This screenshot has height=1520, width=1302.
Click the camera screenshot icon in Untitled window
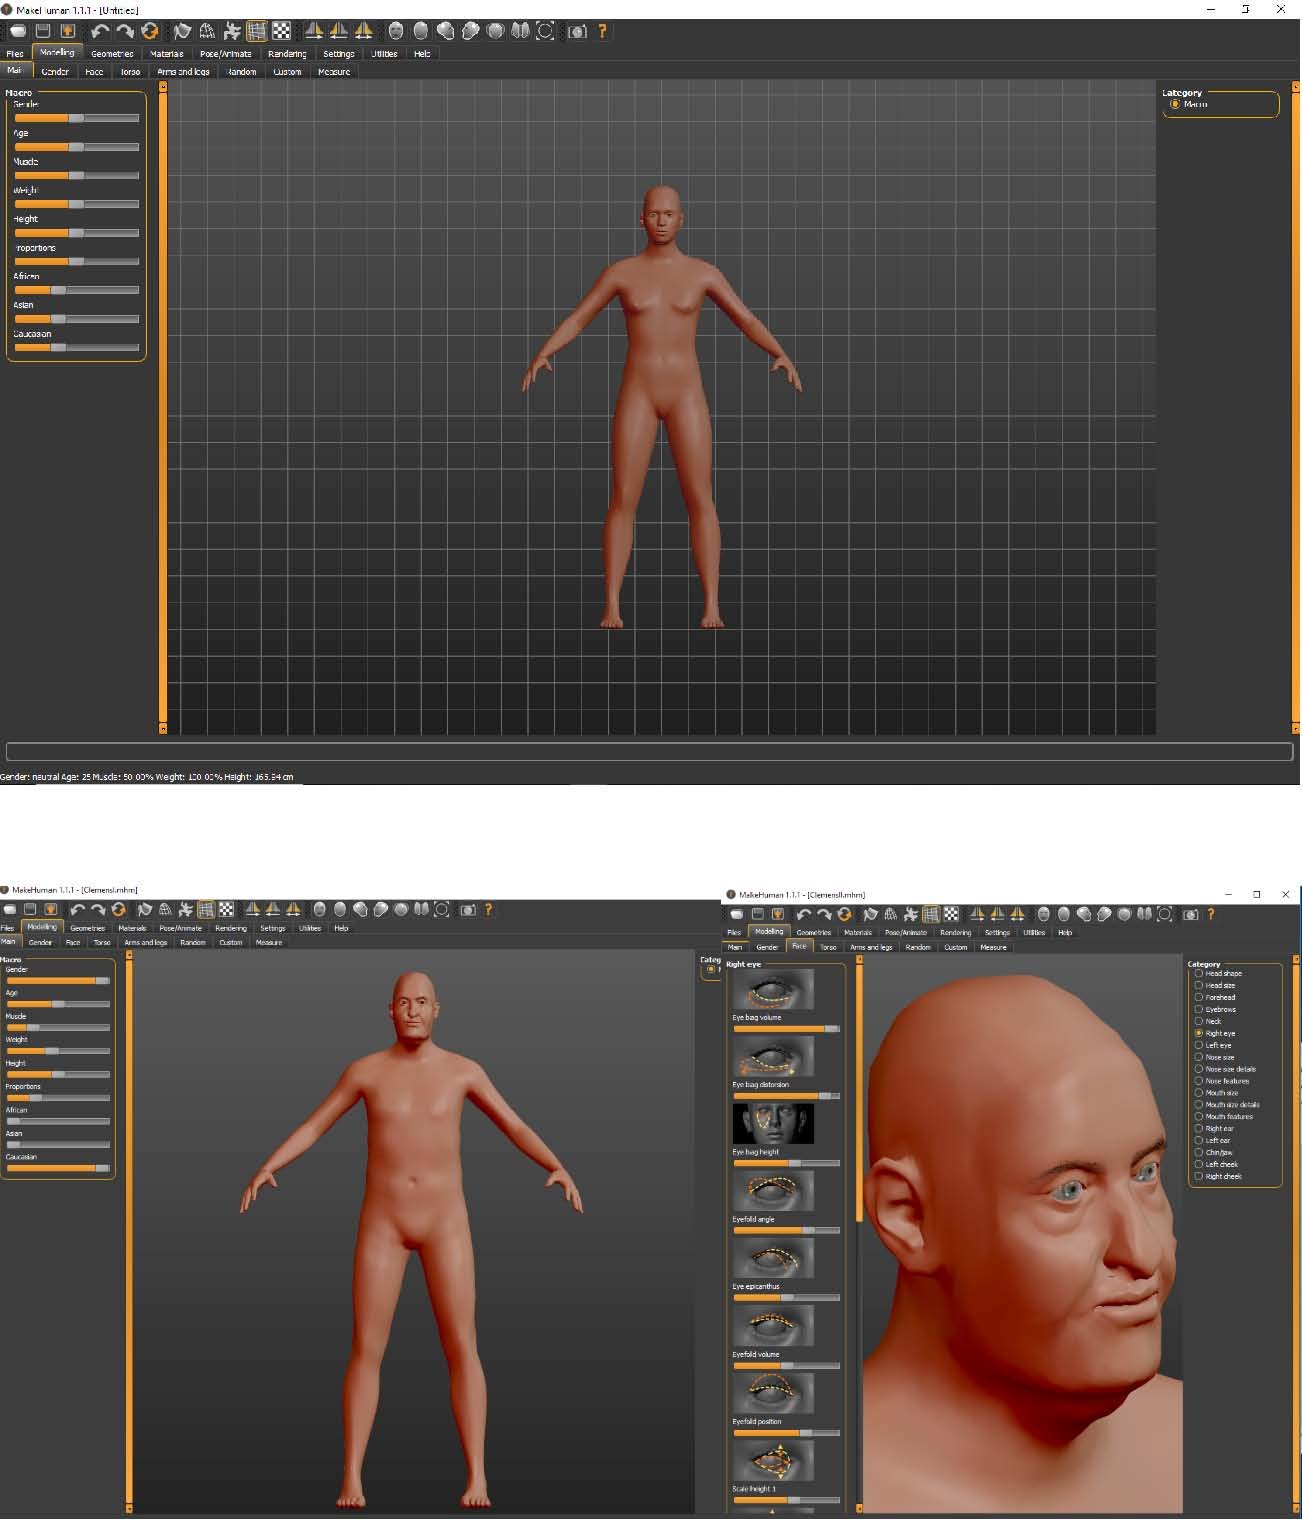coord(577,31)
